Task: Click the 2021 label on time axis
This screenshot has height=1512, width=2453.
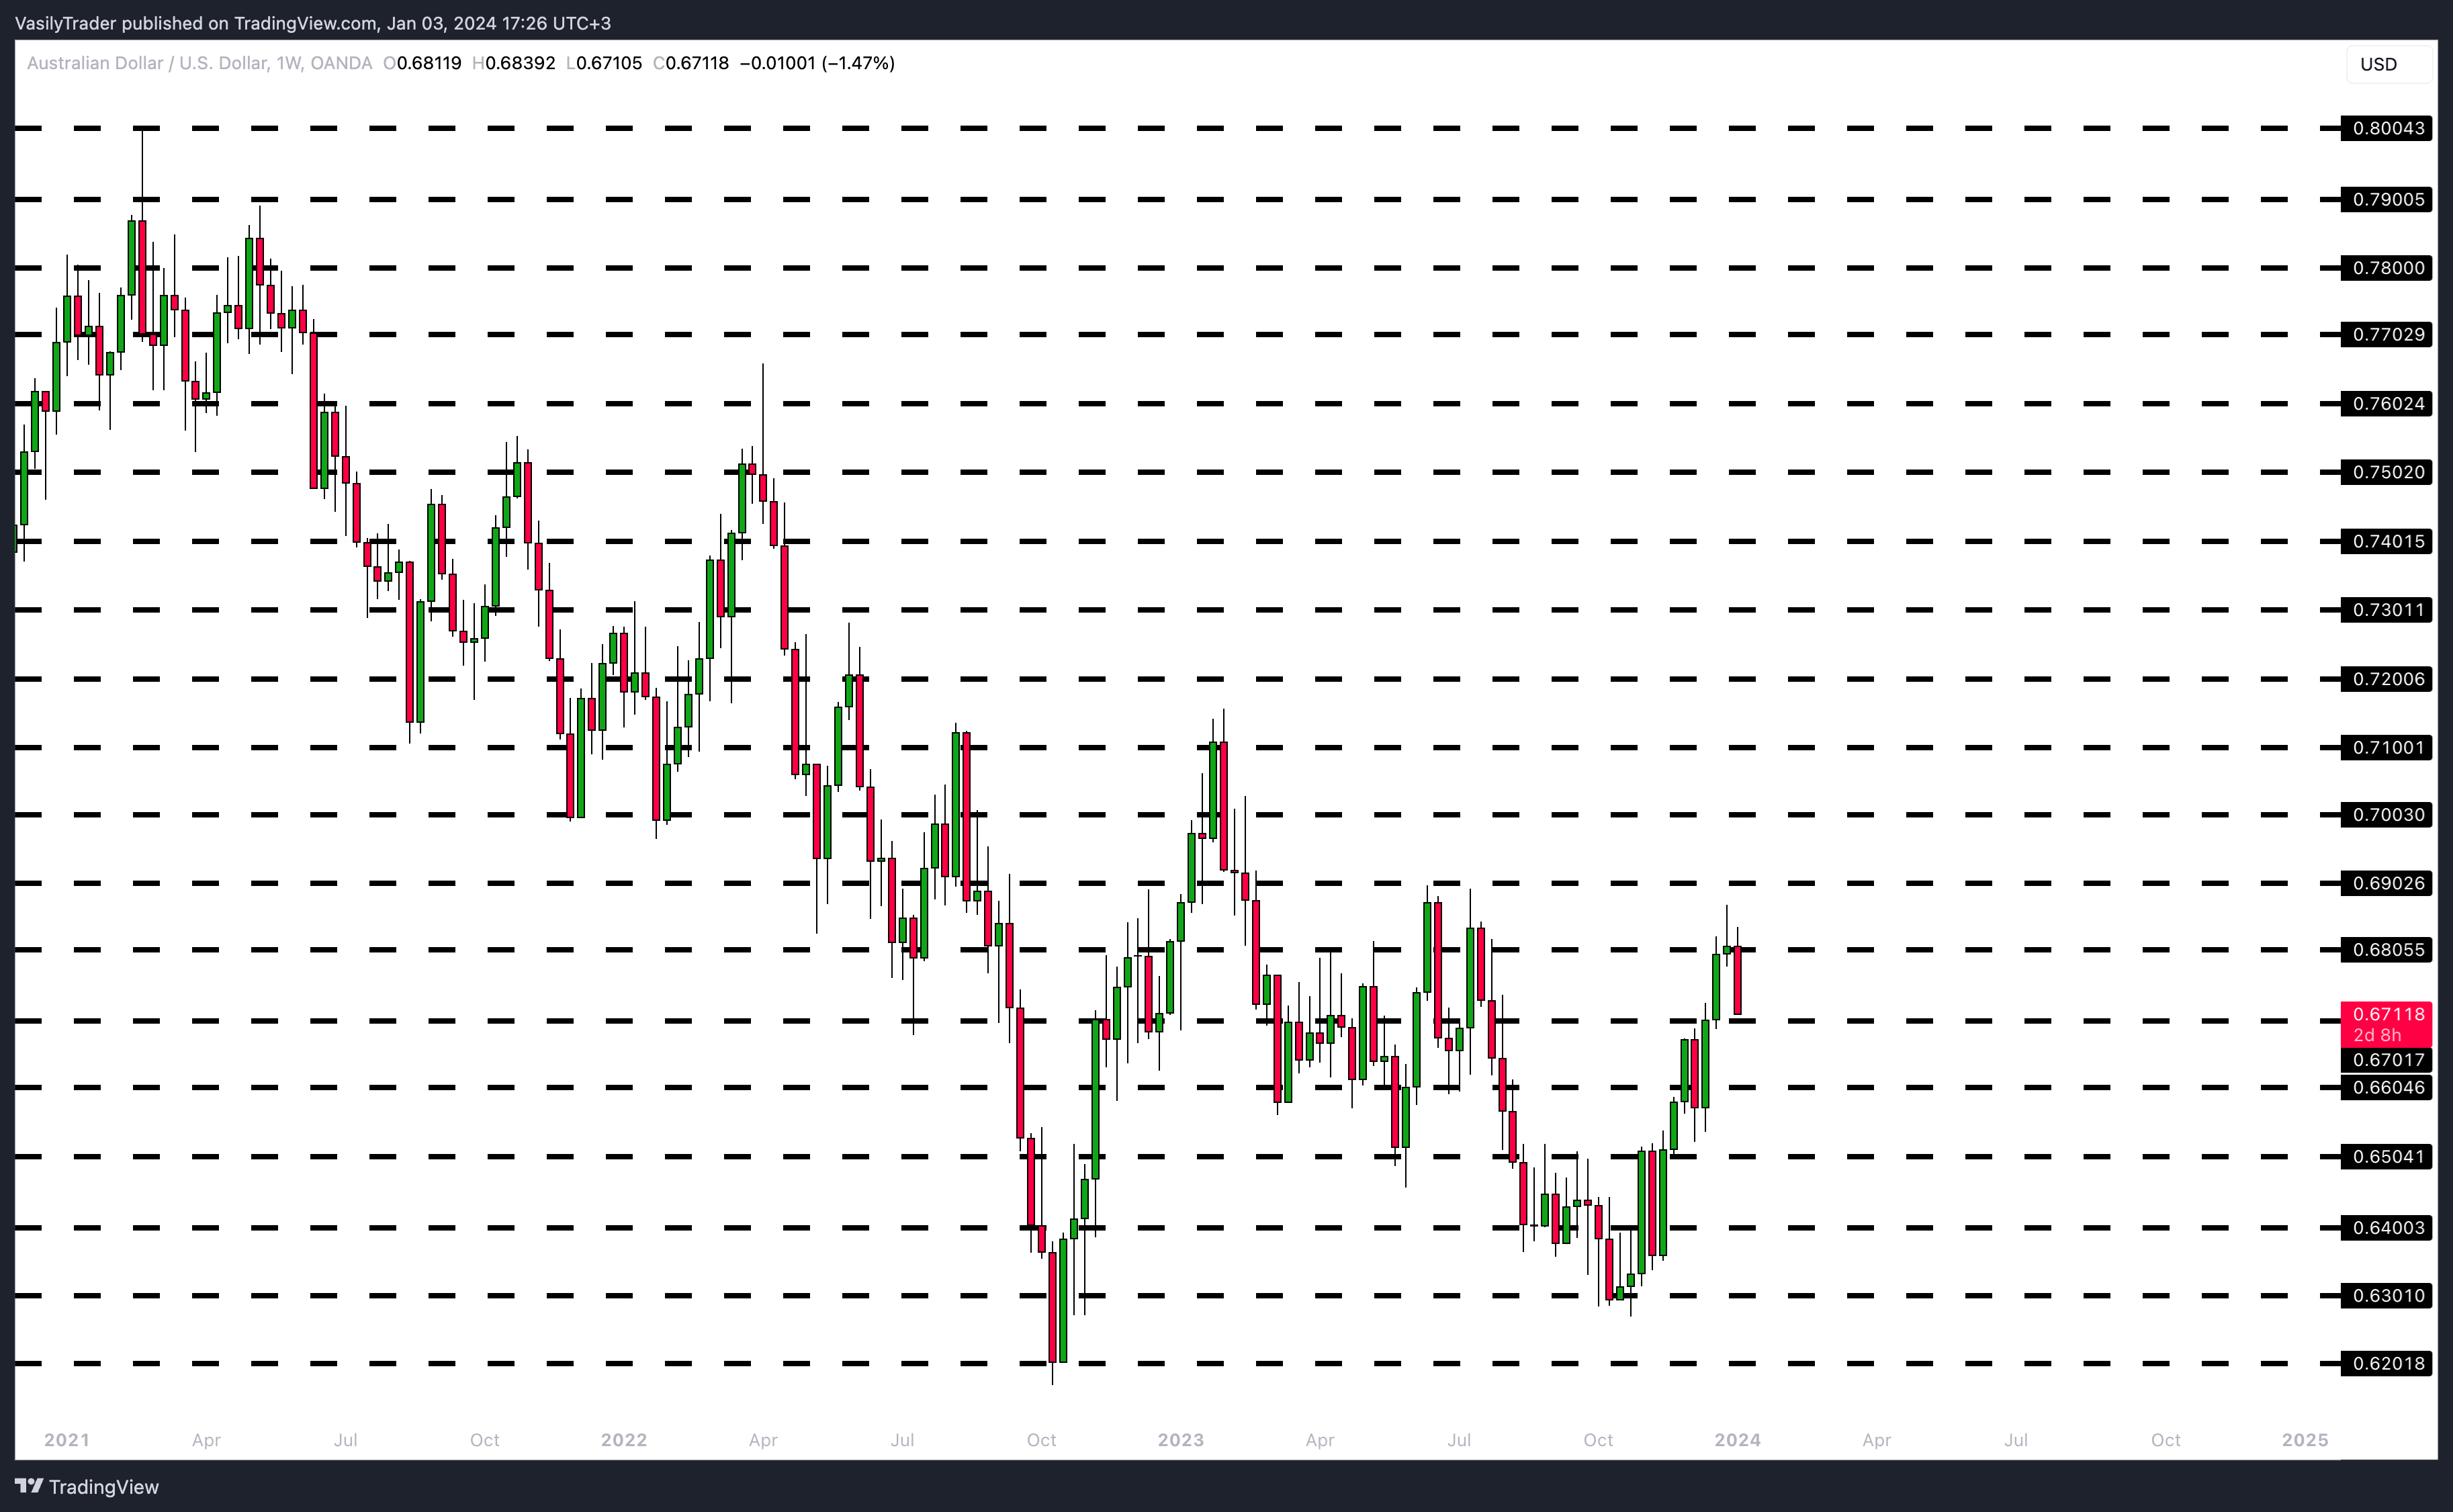Action: 67,1440
